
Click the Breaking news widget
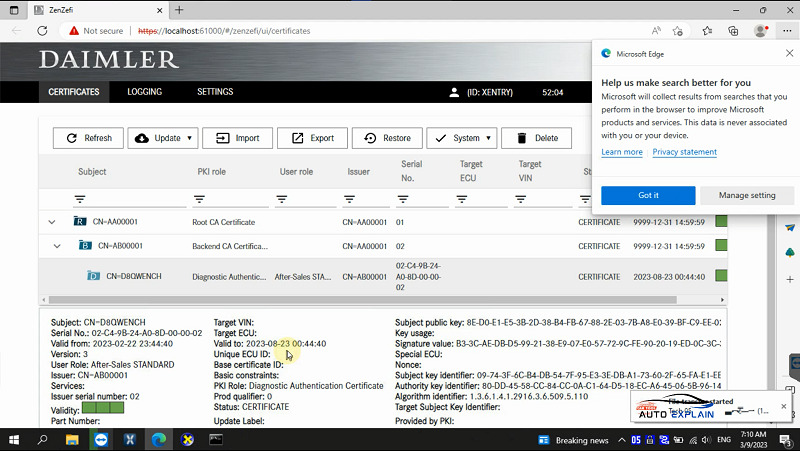pos(574,440)
